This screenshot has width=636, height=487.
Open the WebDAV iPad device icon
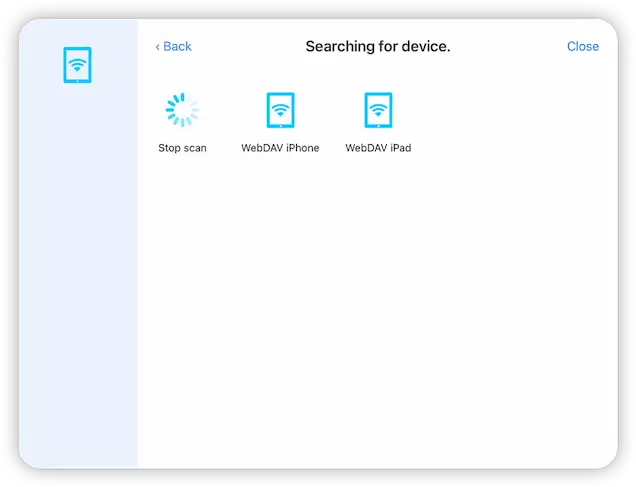(x=378, y=111)
